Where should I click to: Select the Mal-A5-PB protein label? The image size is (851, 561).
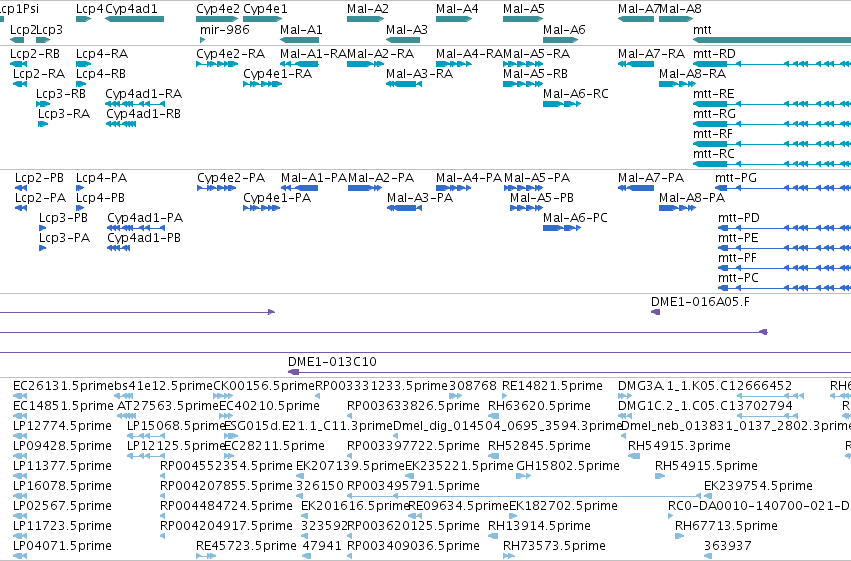click(542, 198)
